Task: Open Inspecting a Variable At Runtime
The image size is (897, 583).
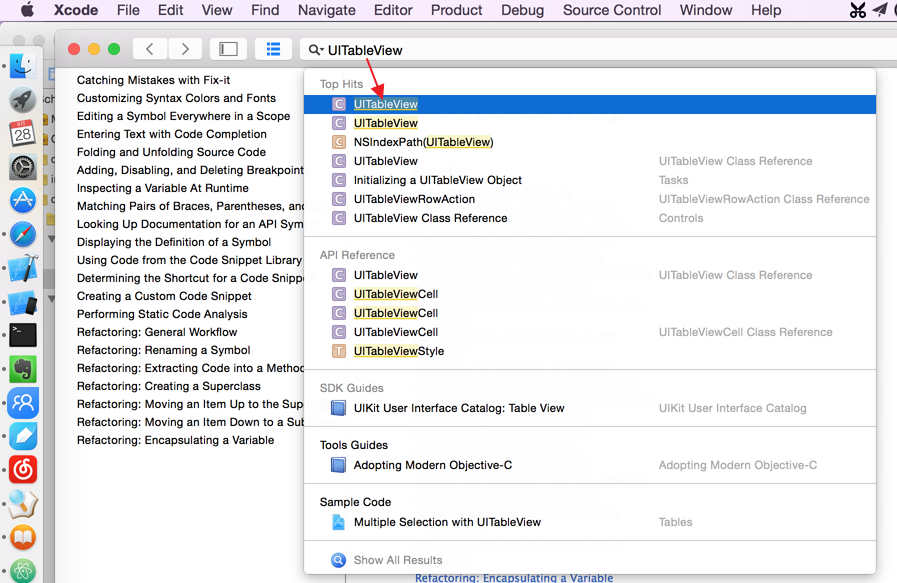Action: pyautogui.click(x=162, y=188)
